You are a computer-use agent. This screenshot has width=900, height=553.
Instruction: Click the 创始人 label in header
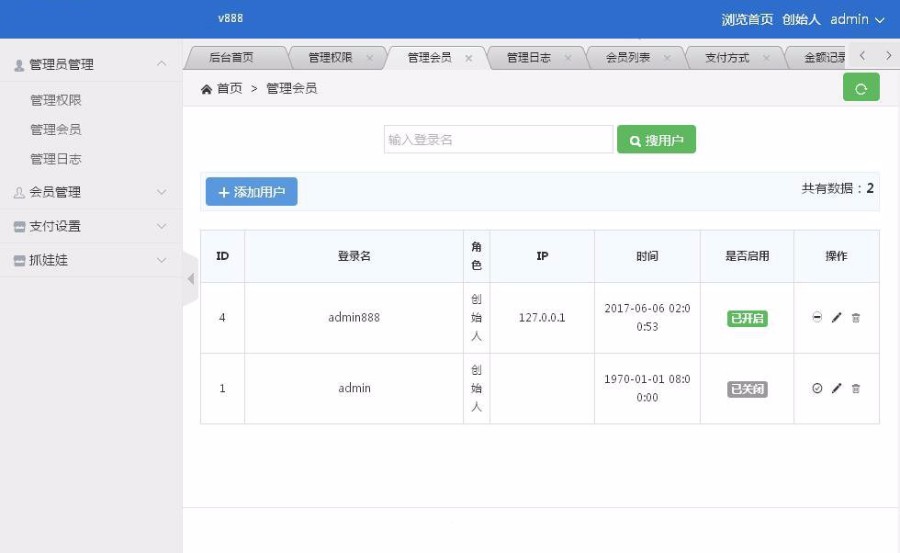click(801, 20)
